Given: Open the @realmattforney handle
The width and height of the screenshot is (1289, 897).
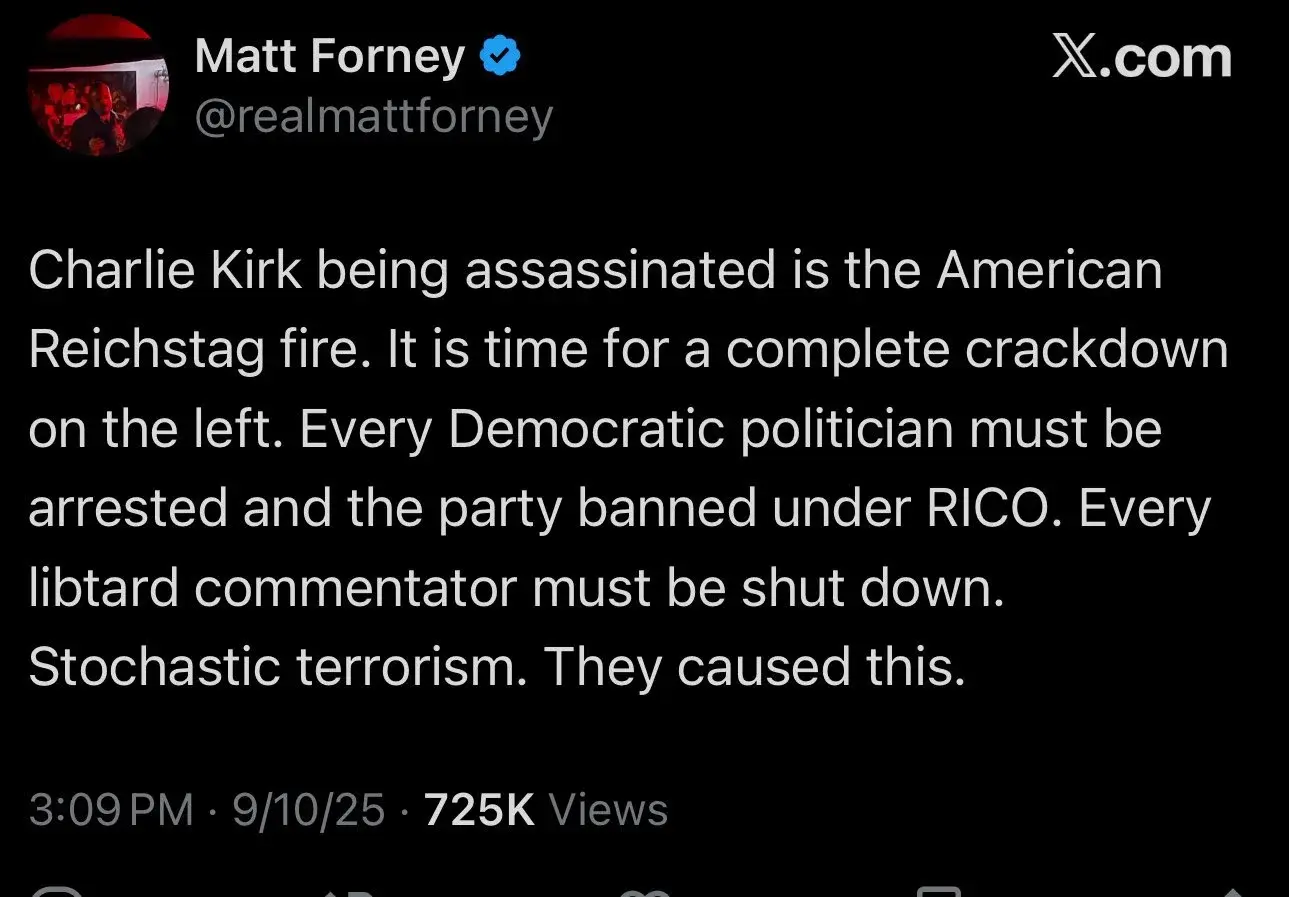Looking at the screenshot, I should [373, 118].
